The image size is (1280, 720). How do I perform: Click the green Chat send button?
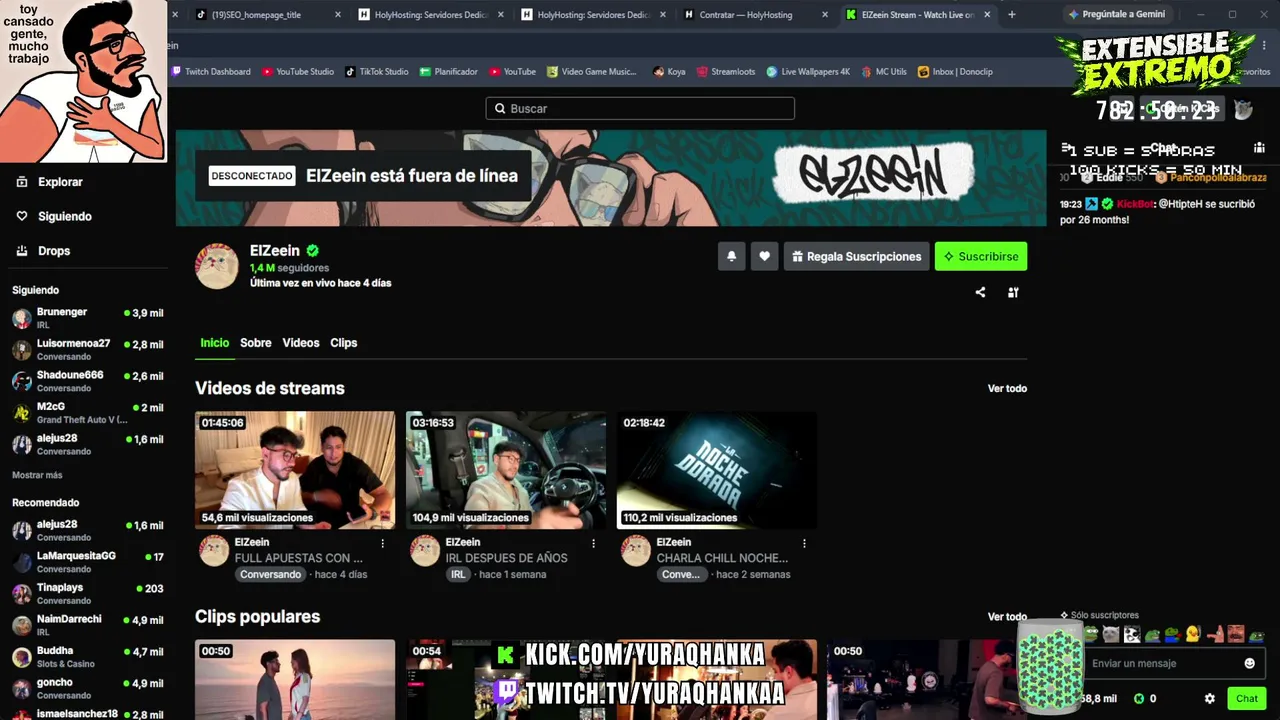[x=1246, y=699]
